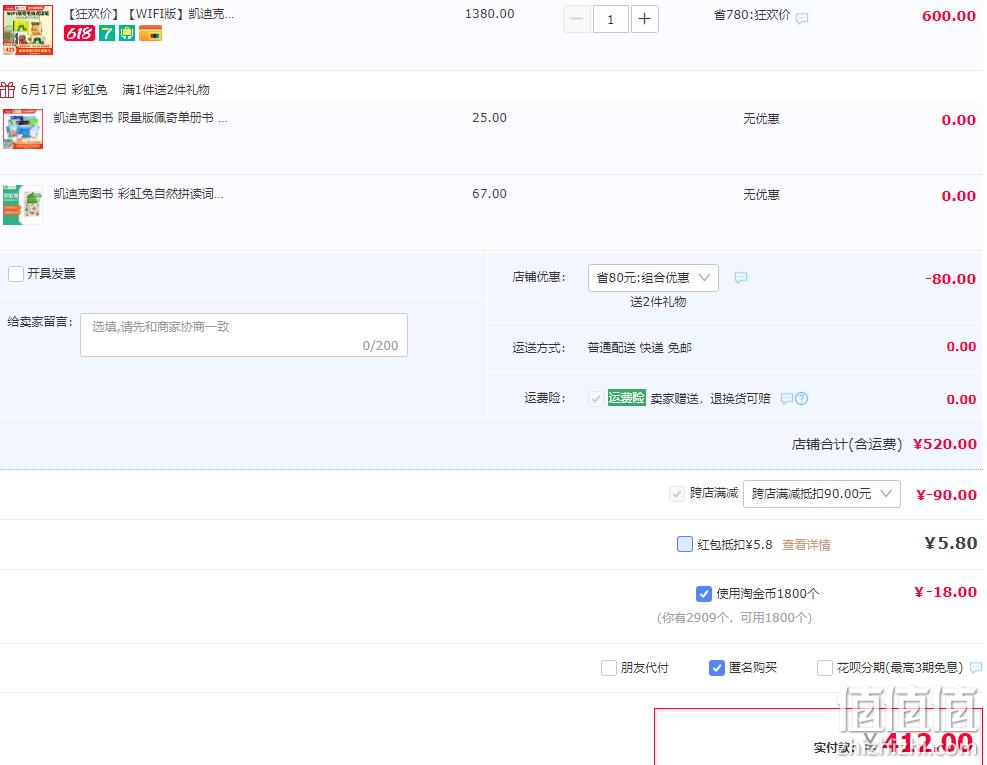The image size is (987, 765).
Task: Click the -80.00 store discount amount
Action: pyautogui.click(x=950, y=279)
